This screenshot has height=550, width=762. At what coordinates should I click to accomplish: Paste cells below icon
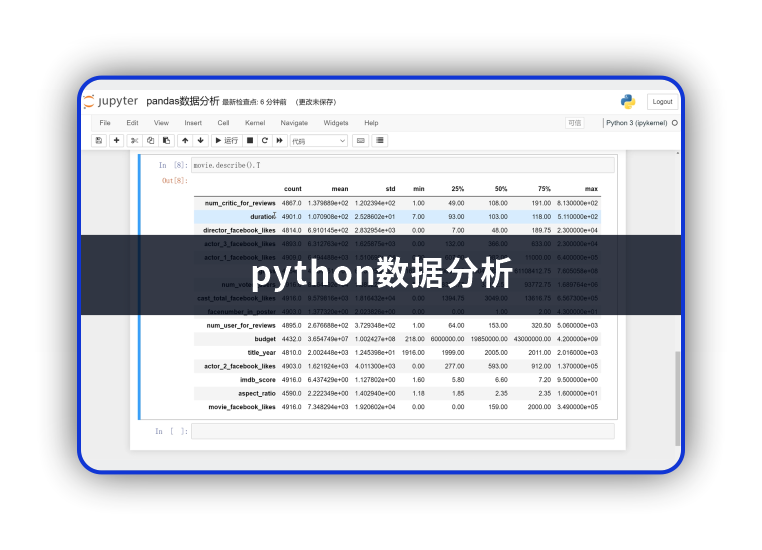click(167, 141)
